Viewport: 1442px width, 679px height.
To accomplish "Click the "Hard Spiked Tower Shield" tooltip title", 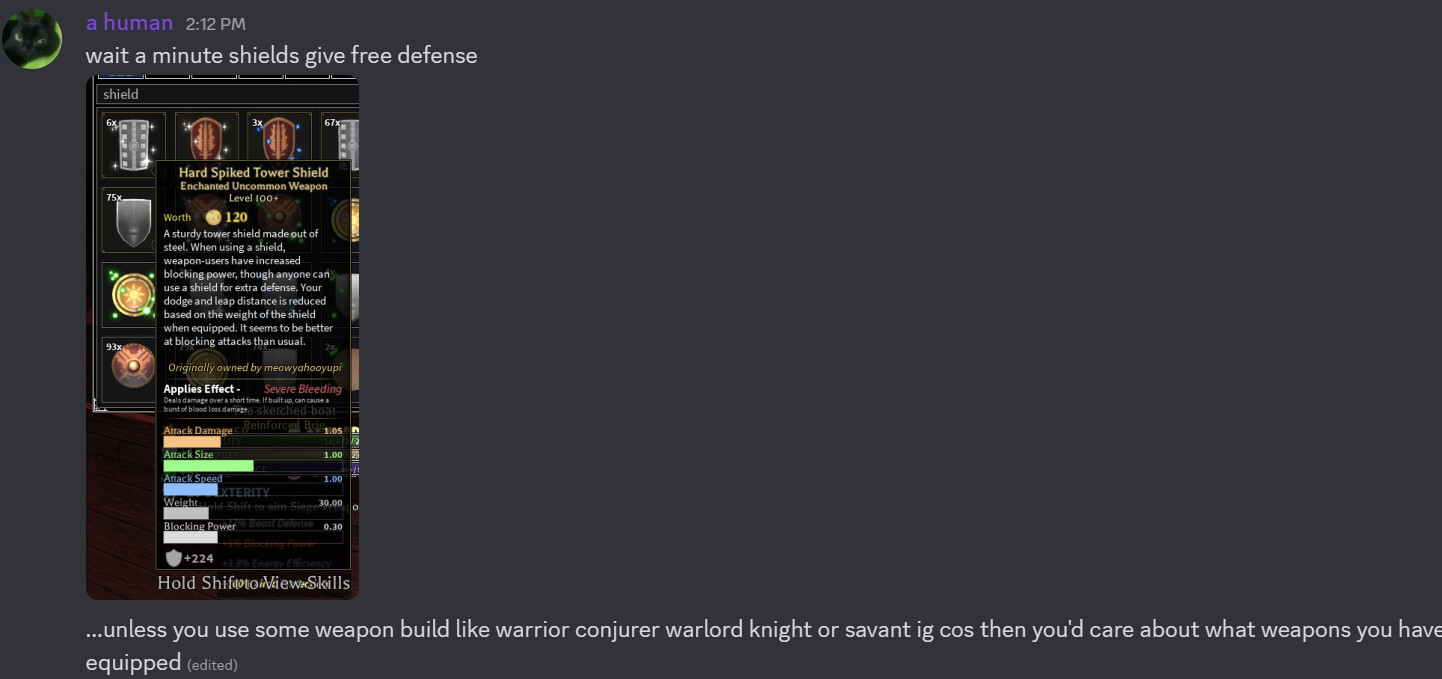I will pos(253,172).
